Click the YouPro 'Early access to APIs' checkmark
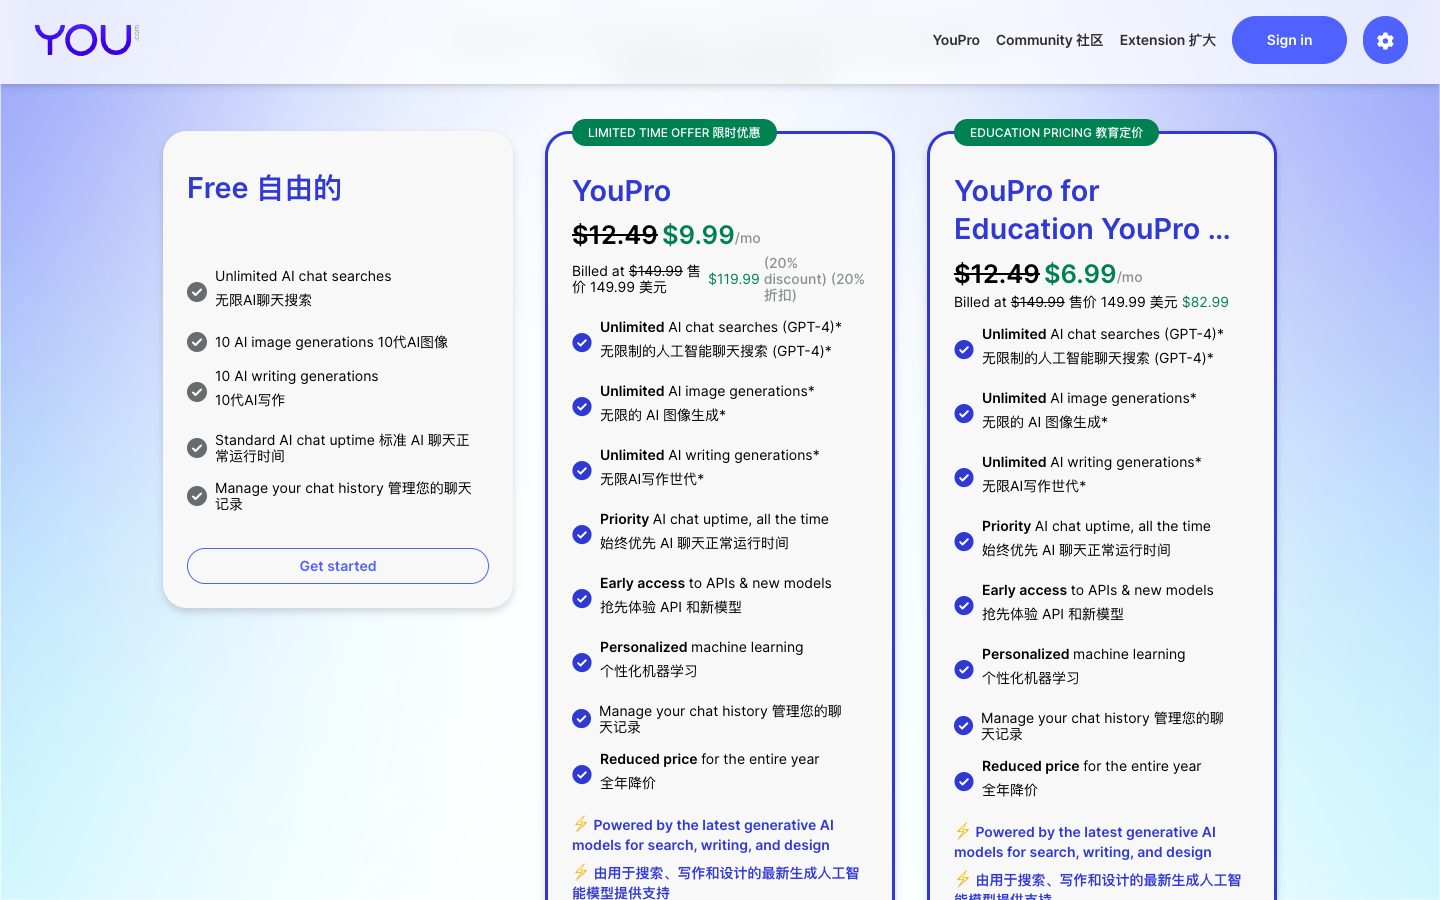 tap(582, 599)
